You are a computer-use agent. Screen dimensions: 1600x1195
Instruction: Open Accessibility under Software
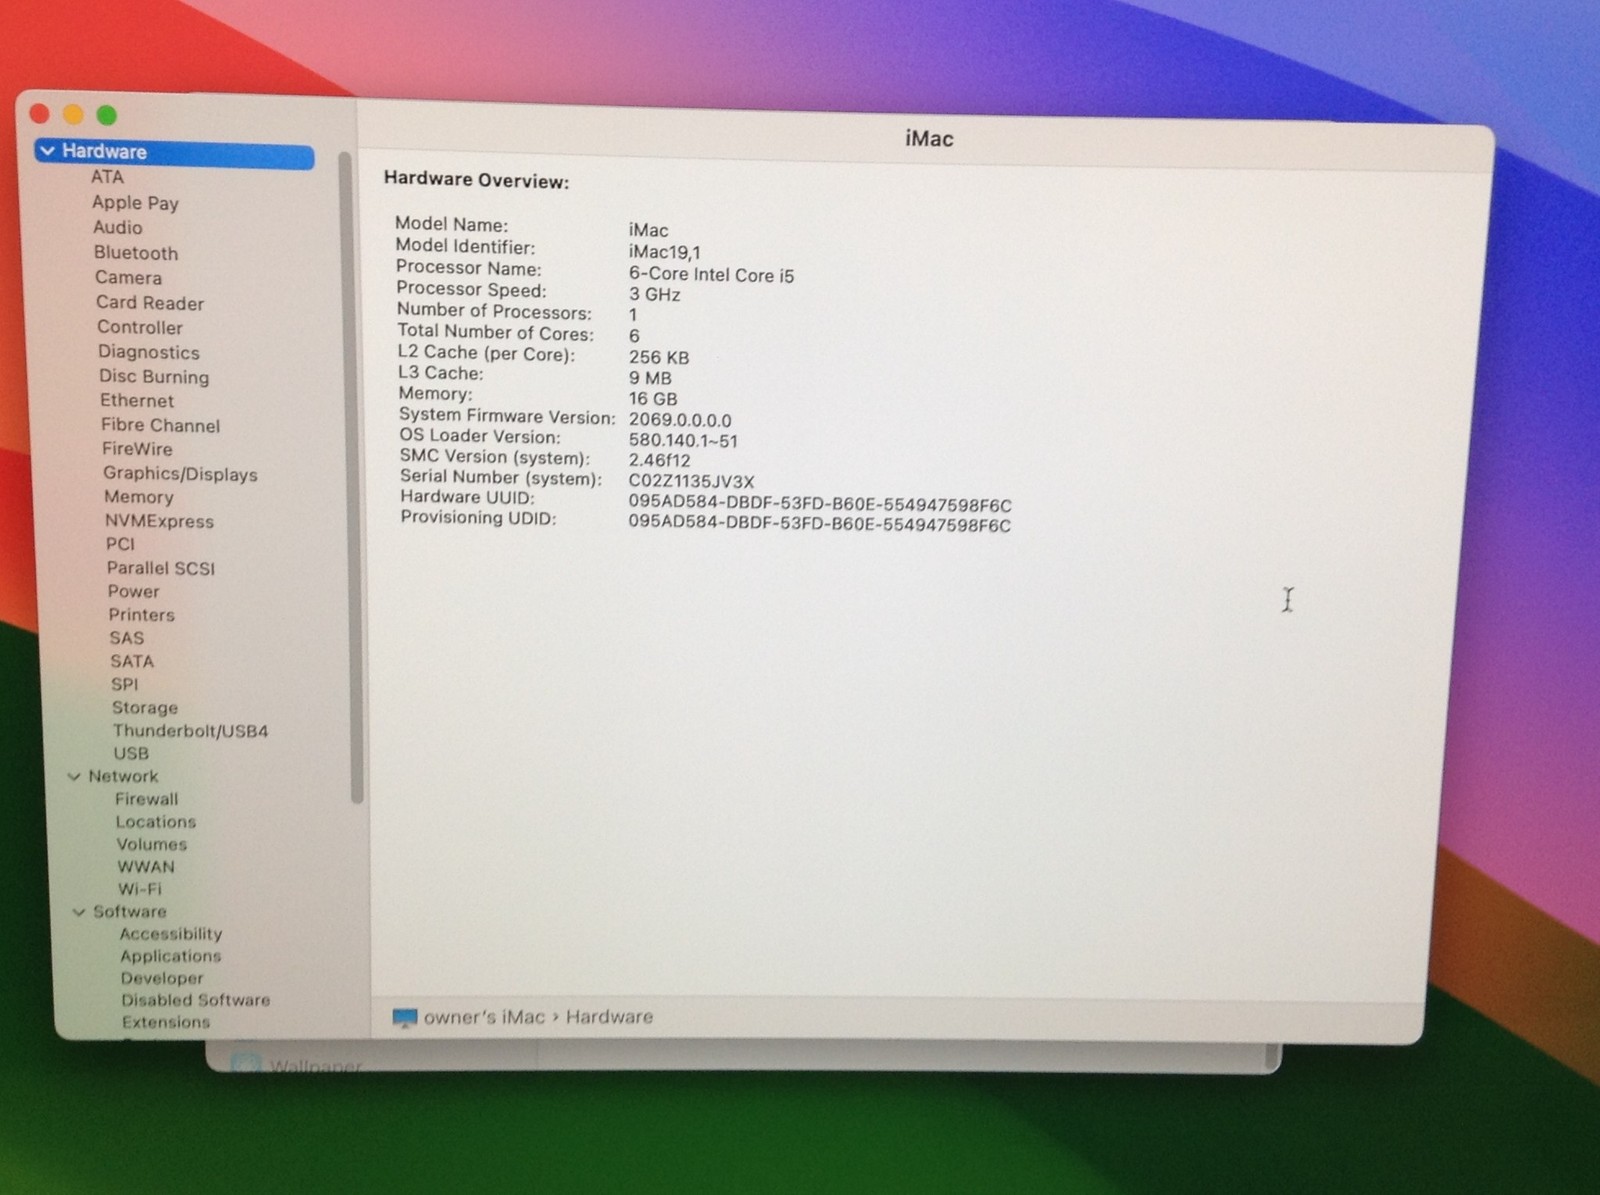coord(171,934)
